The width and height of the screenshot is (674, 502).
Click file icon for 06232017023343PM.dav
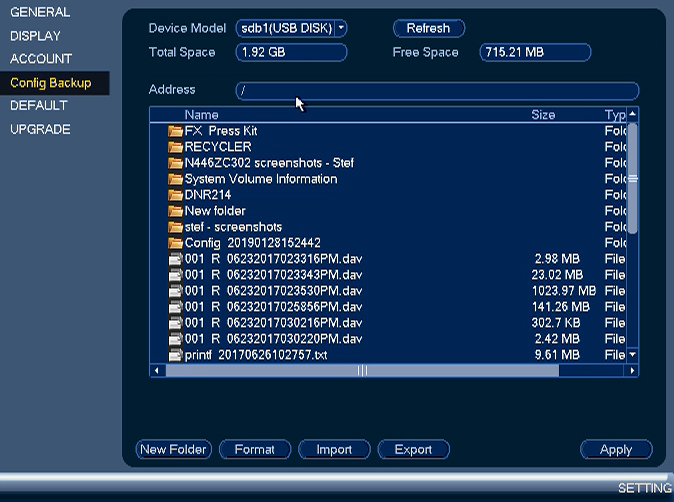click(175, 275)
